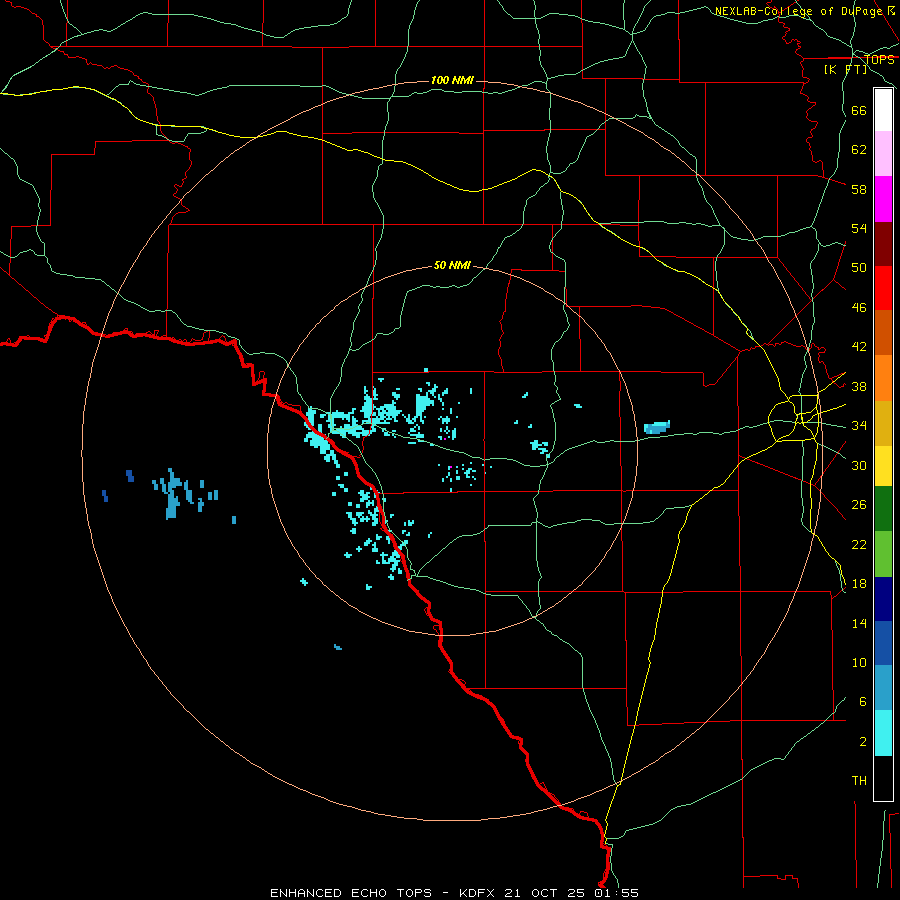Click the 42 scale value

[x=859, y=347]
